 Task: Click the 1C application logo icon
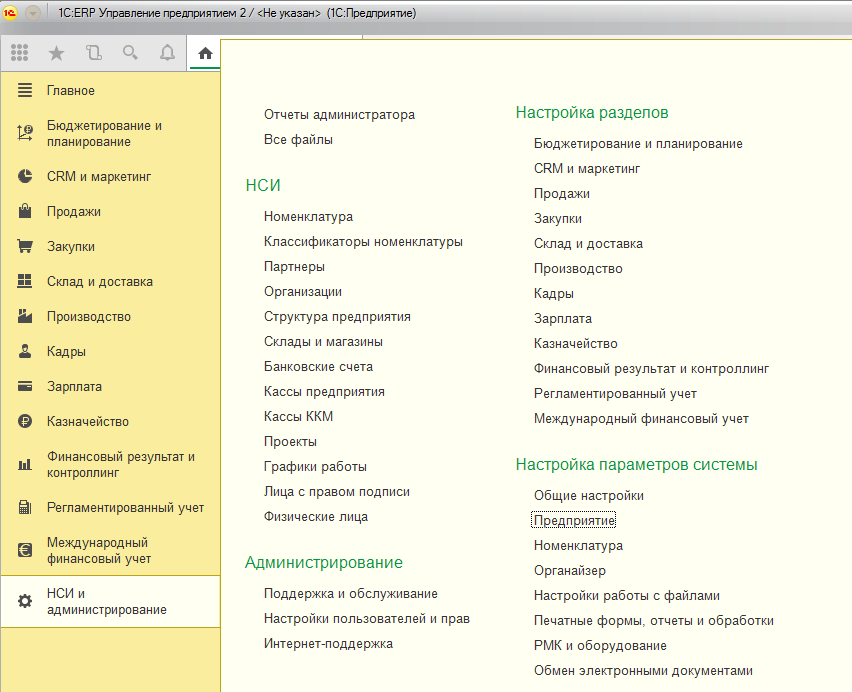[x=10, y=12]
